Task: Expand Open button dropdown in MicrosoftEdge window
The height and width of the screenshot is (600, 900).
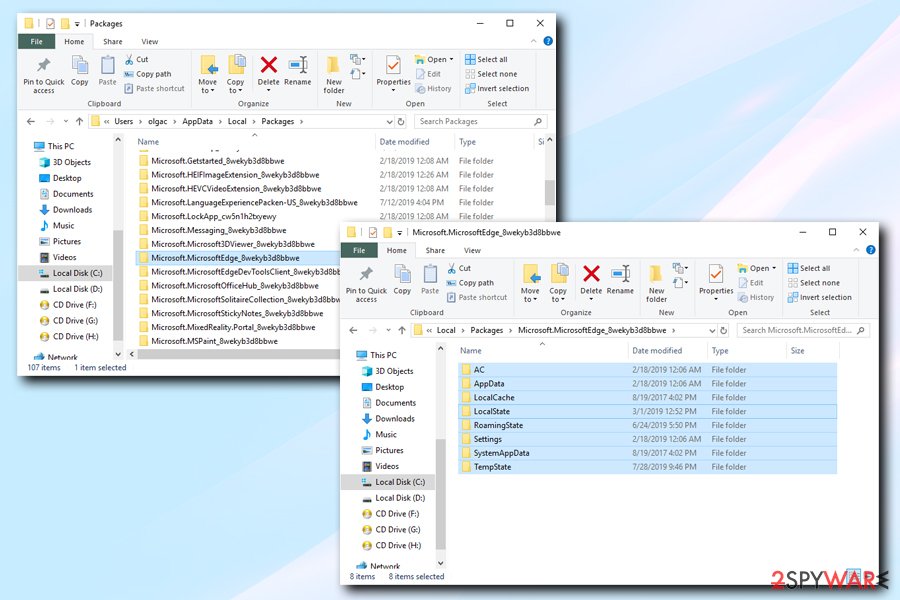Action: (774, 268)
